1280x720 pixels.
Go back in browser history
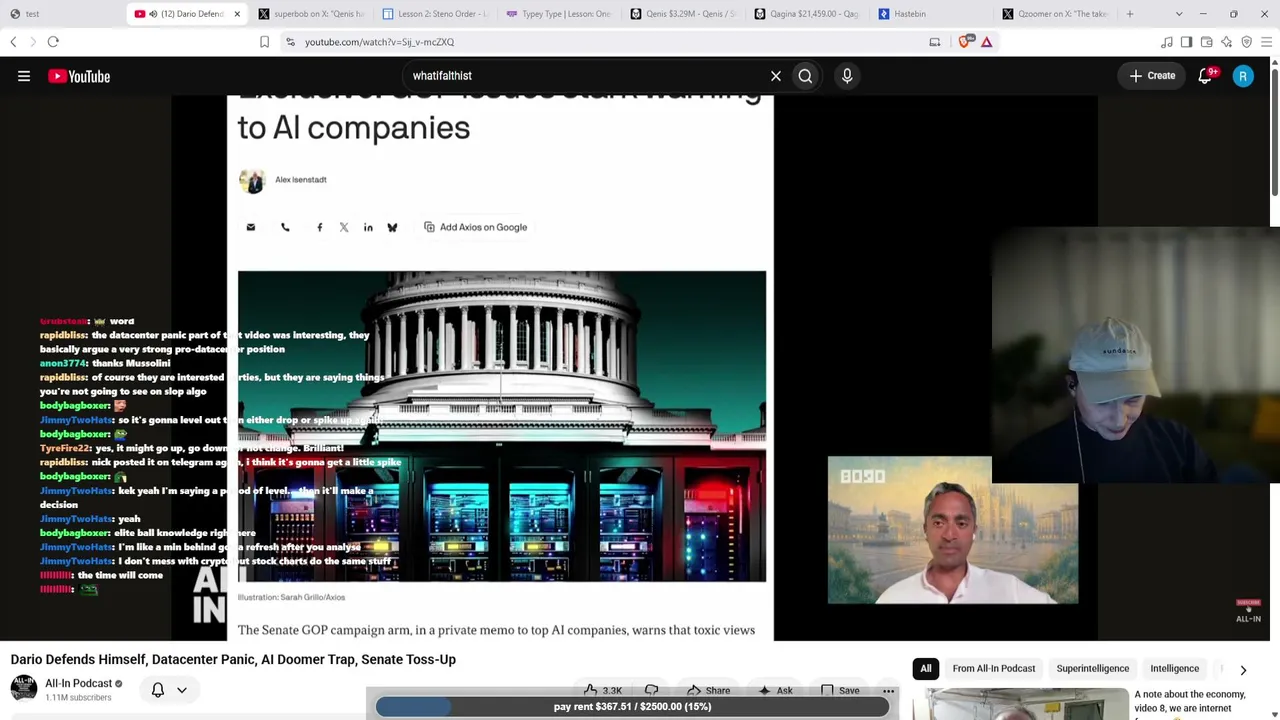[13, 42]
